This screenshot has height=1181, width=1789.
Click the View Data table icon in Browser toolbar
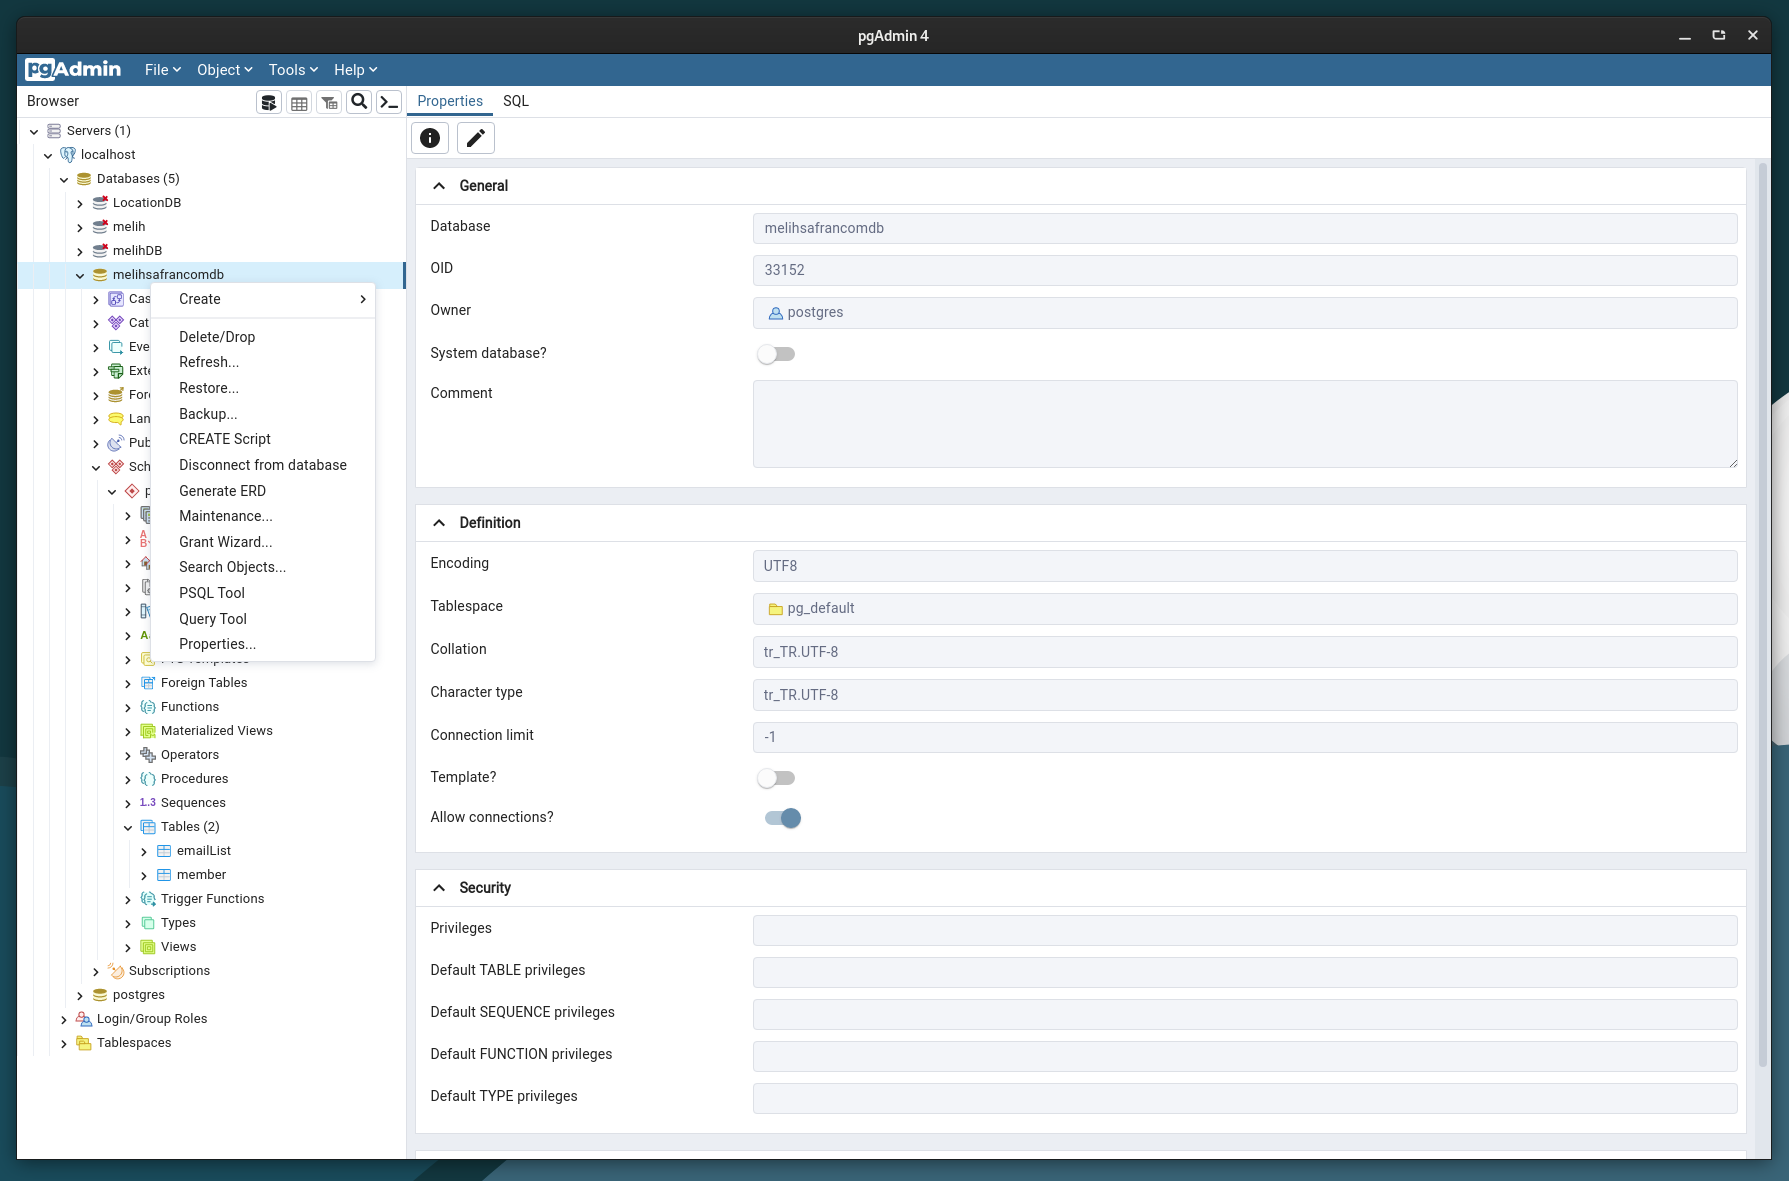pos(299,102)
